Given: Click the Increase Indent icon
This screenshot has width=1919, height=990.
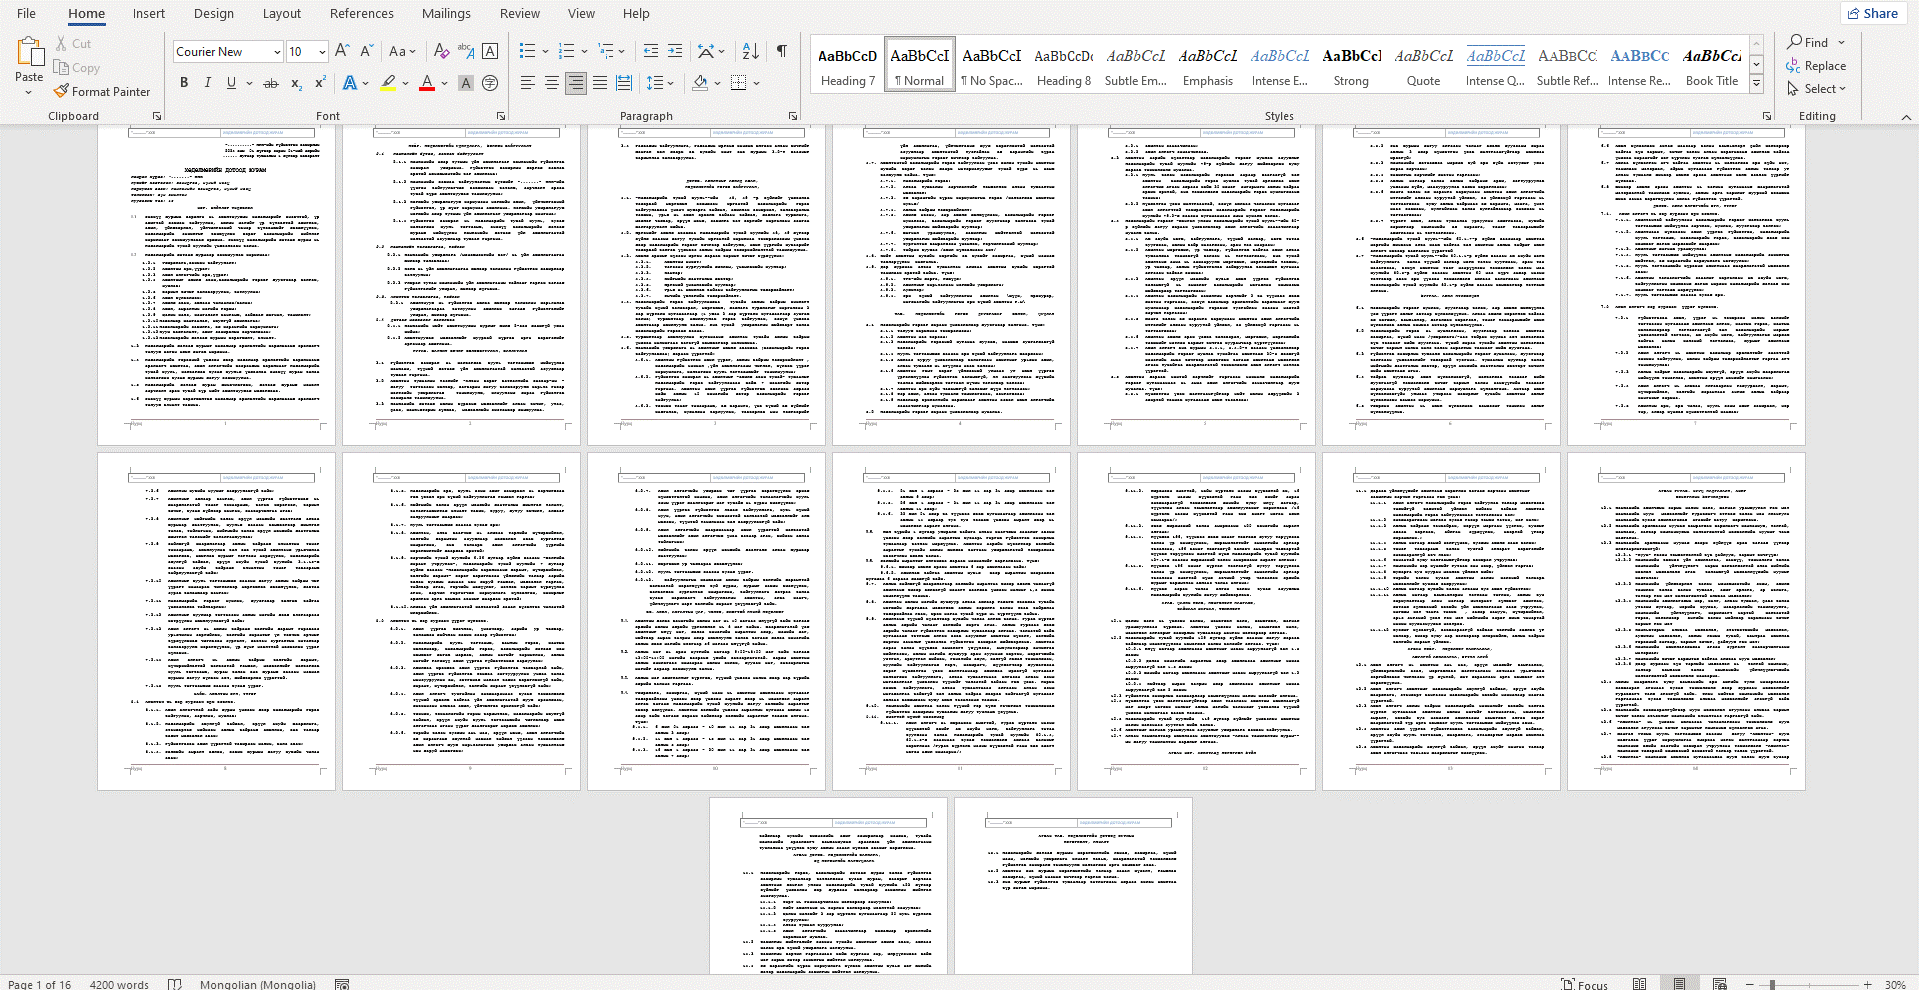Looking at the screenshot, I should click(x=675, y=51).
